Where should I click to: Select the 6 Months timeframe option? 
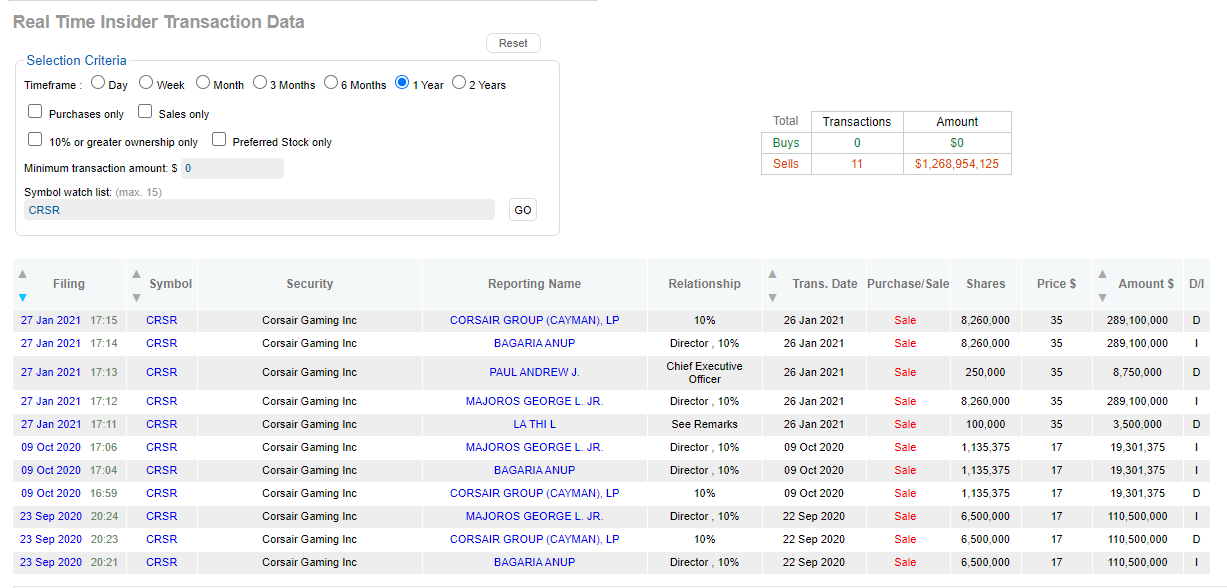pyautogui.click(x=331, y=83)
